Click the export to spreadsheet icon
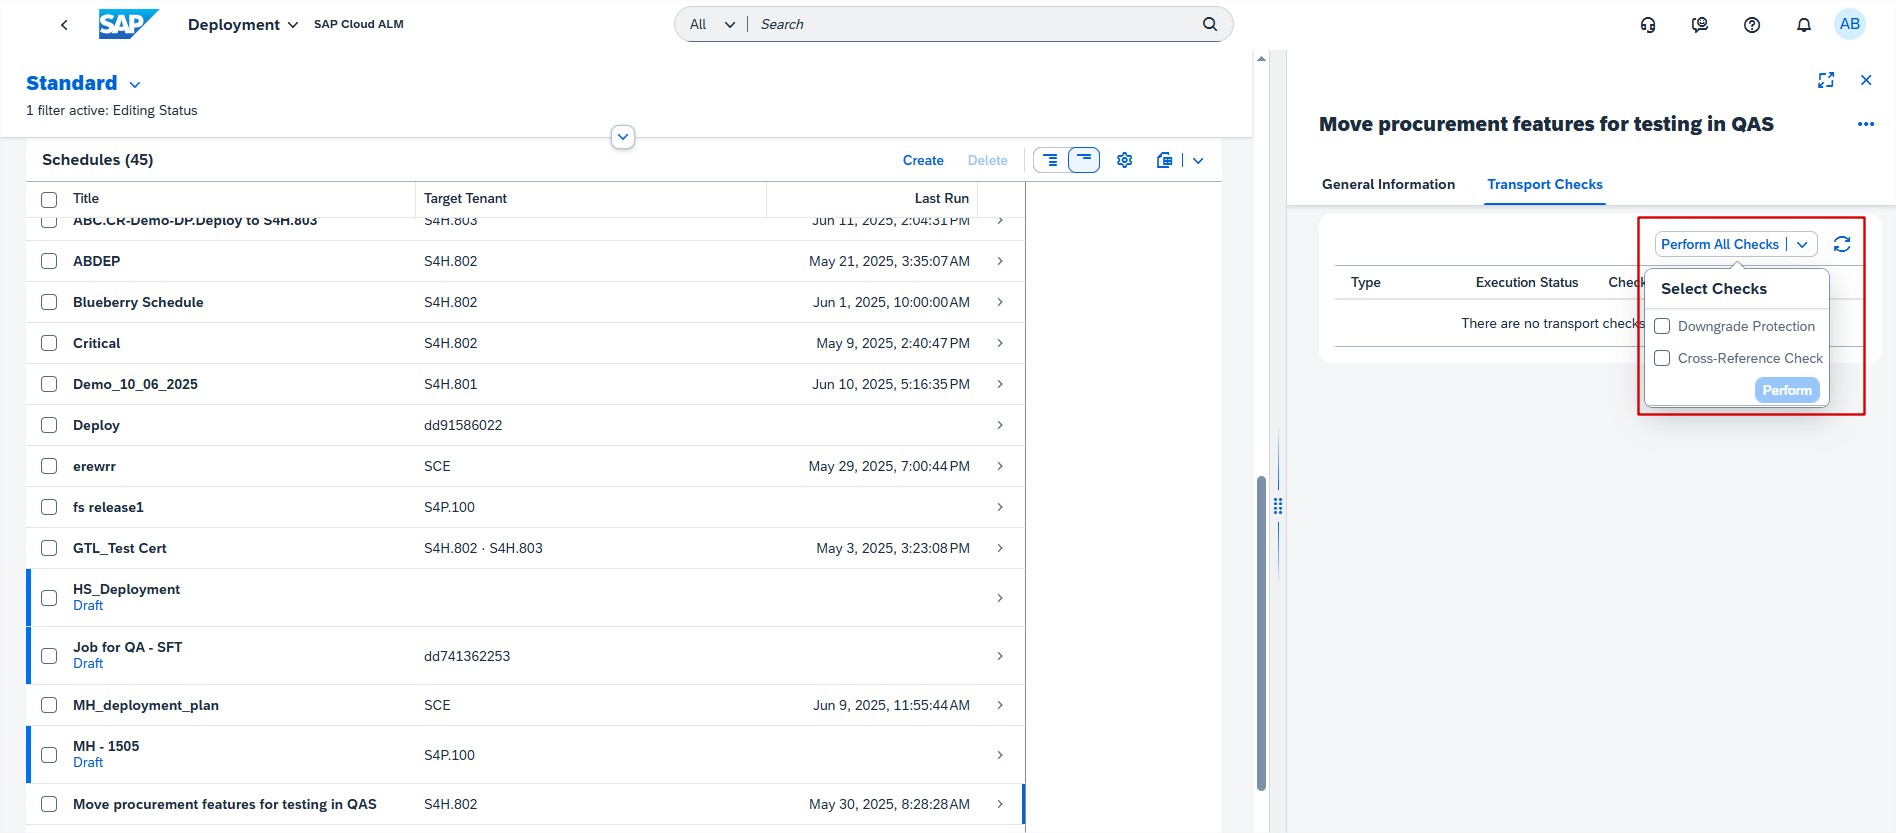1896x833 pixels. click(x=1164, y=160)
